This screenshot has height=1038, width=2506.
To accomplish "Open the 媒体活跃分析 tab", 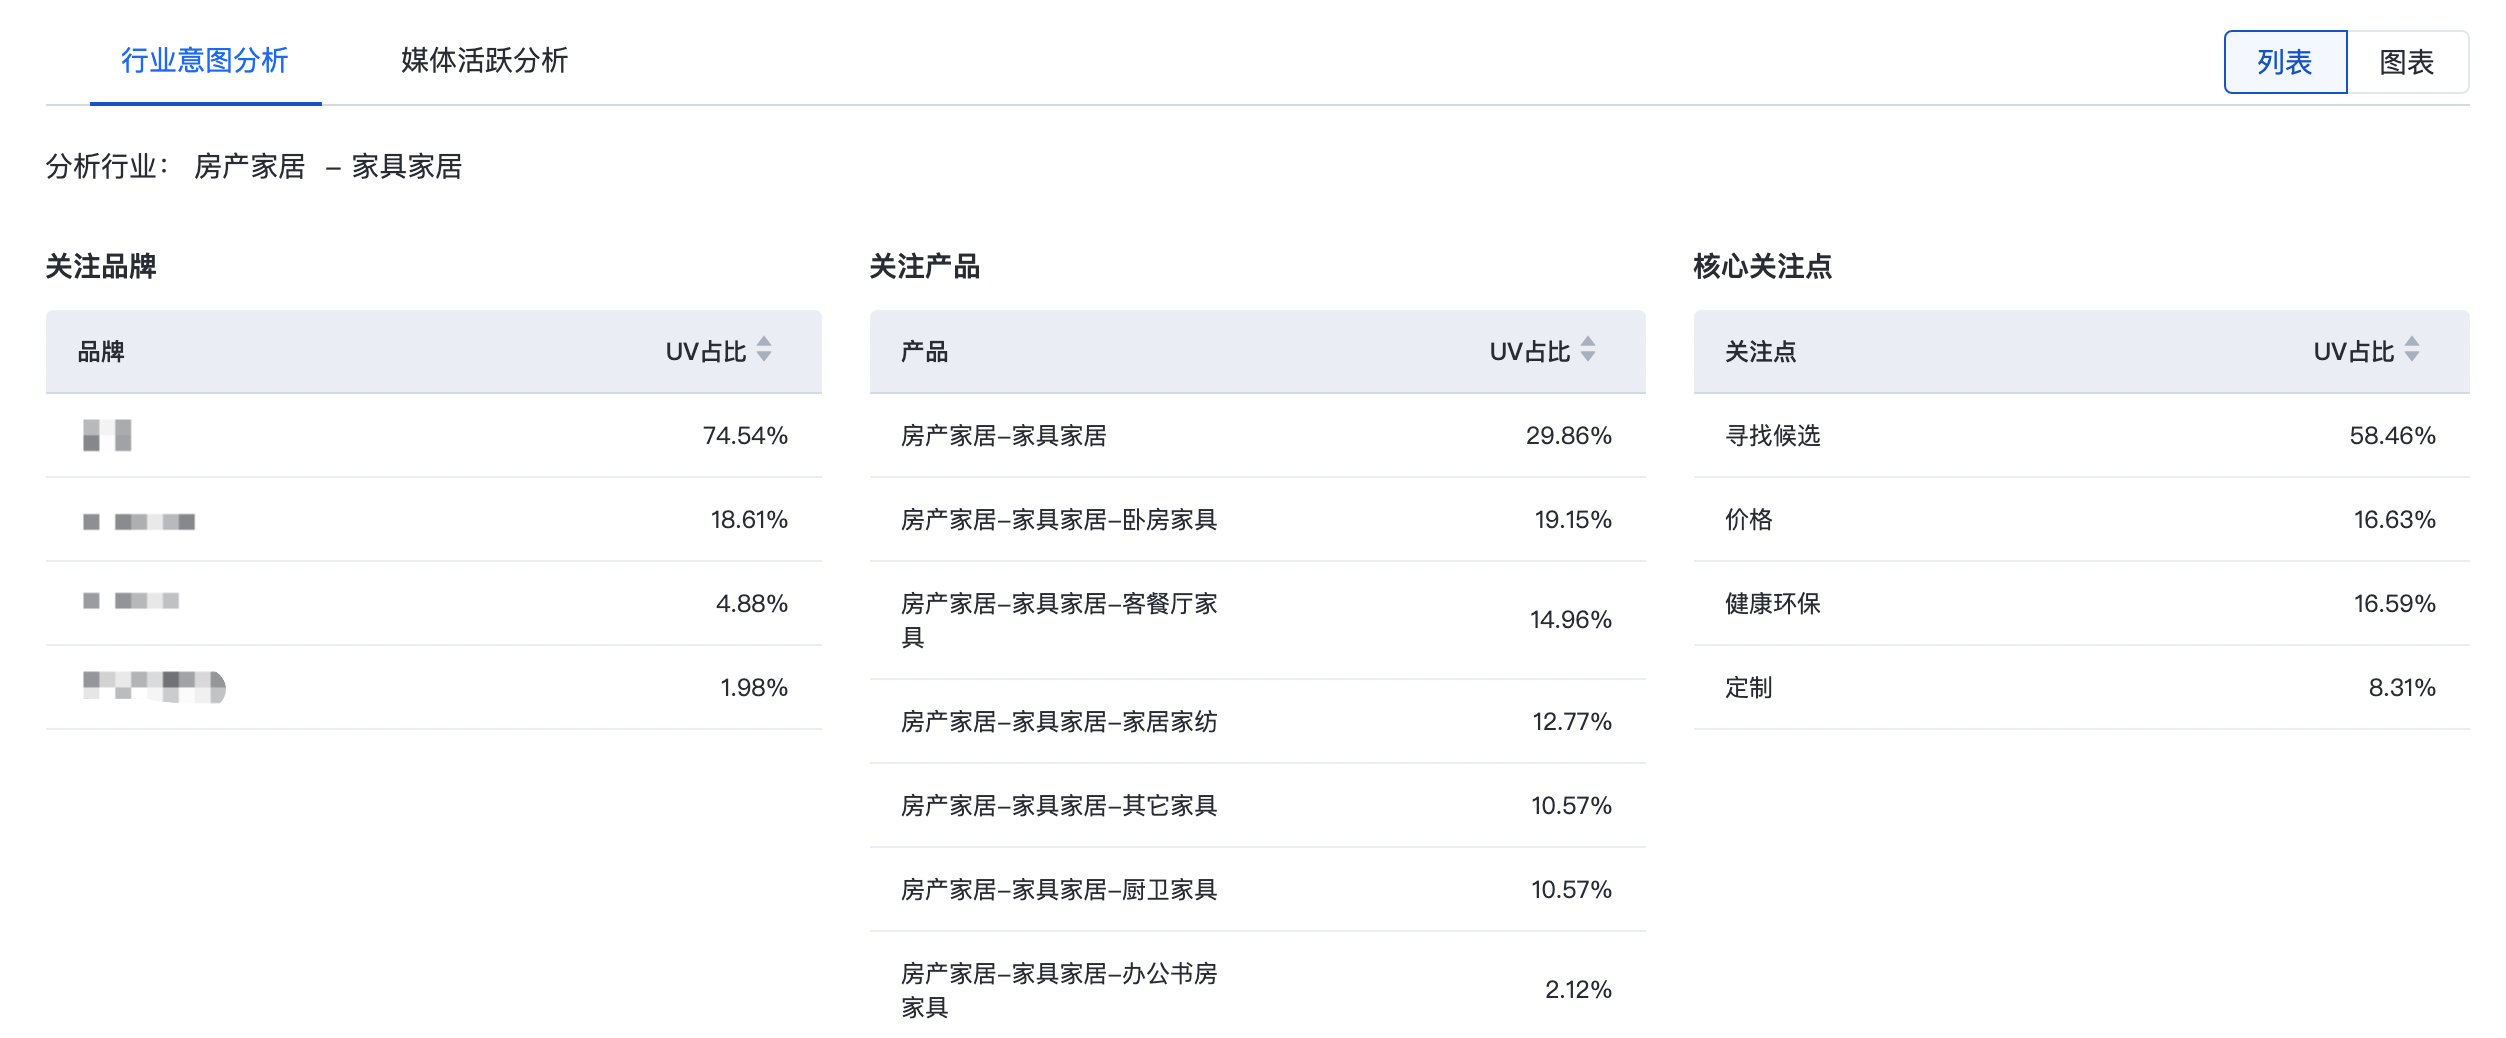I will tap(484, 60).
